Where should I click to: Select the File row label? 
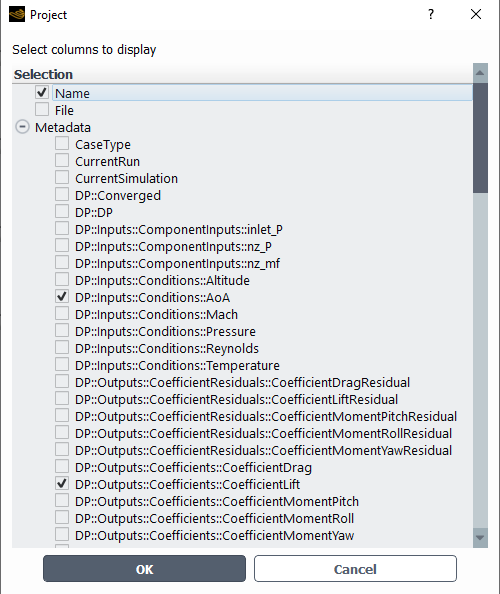(x=64, y=110)
